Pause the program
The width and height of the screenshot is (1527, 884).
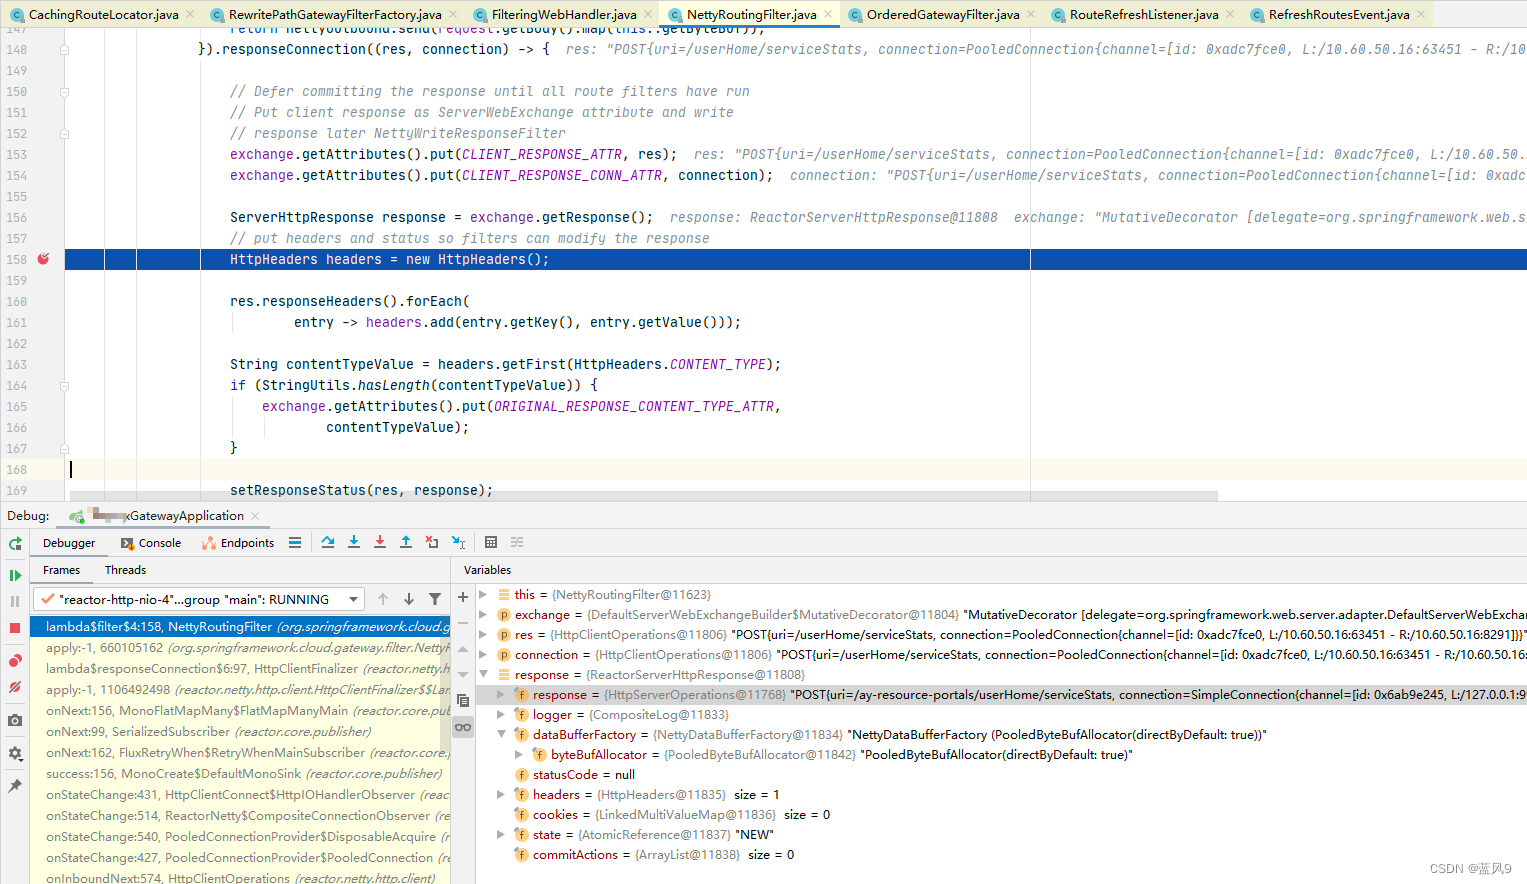coord(15,601)
